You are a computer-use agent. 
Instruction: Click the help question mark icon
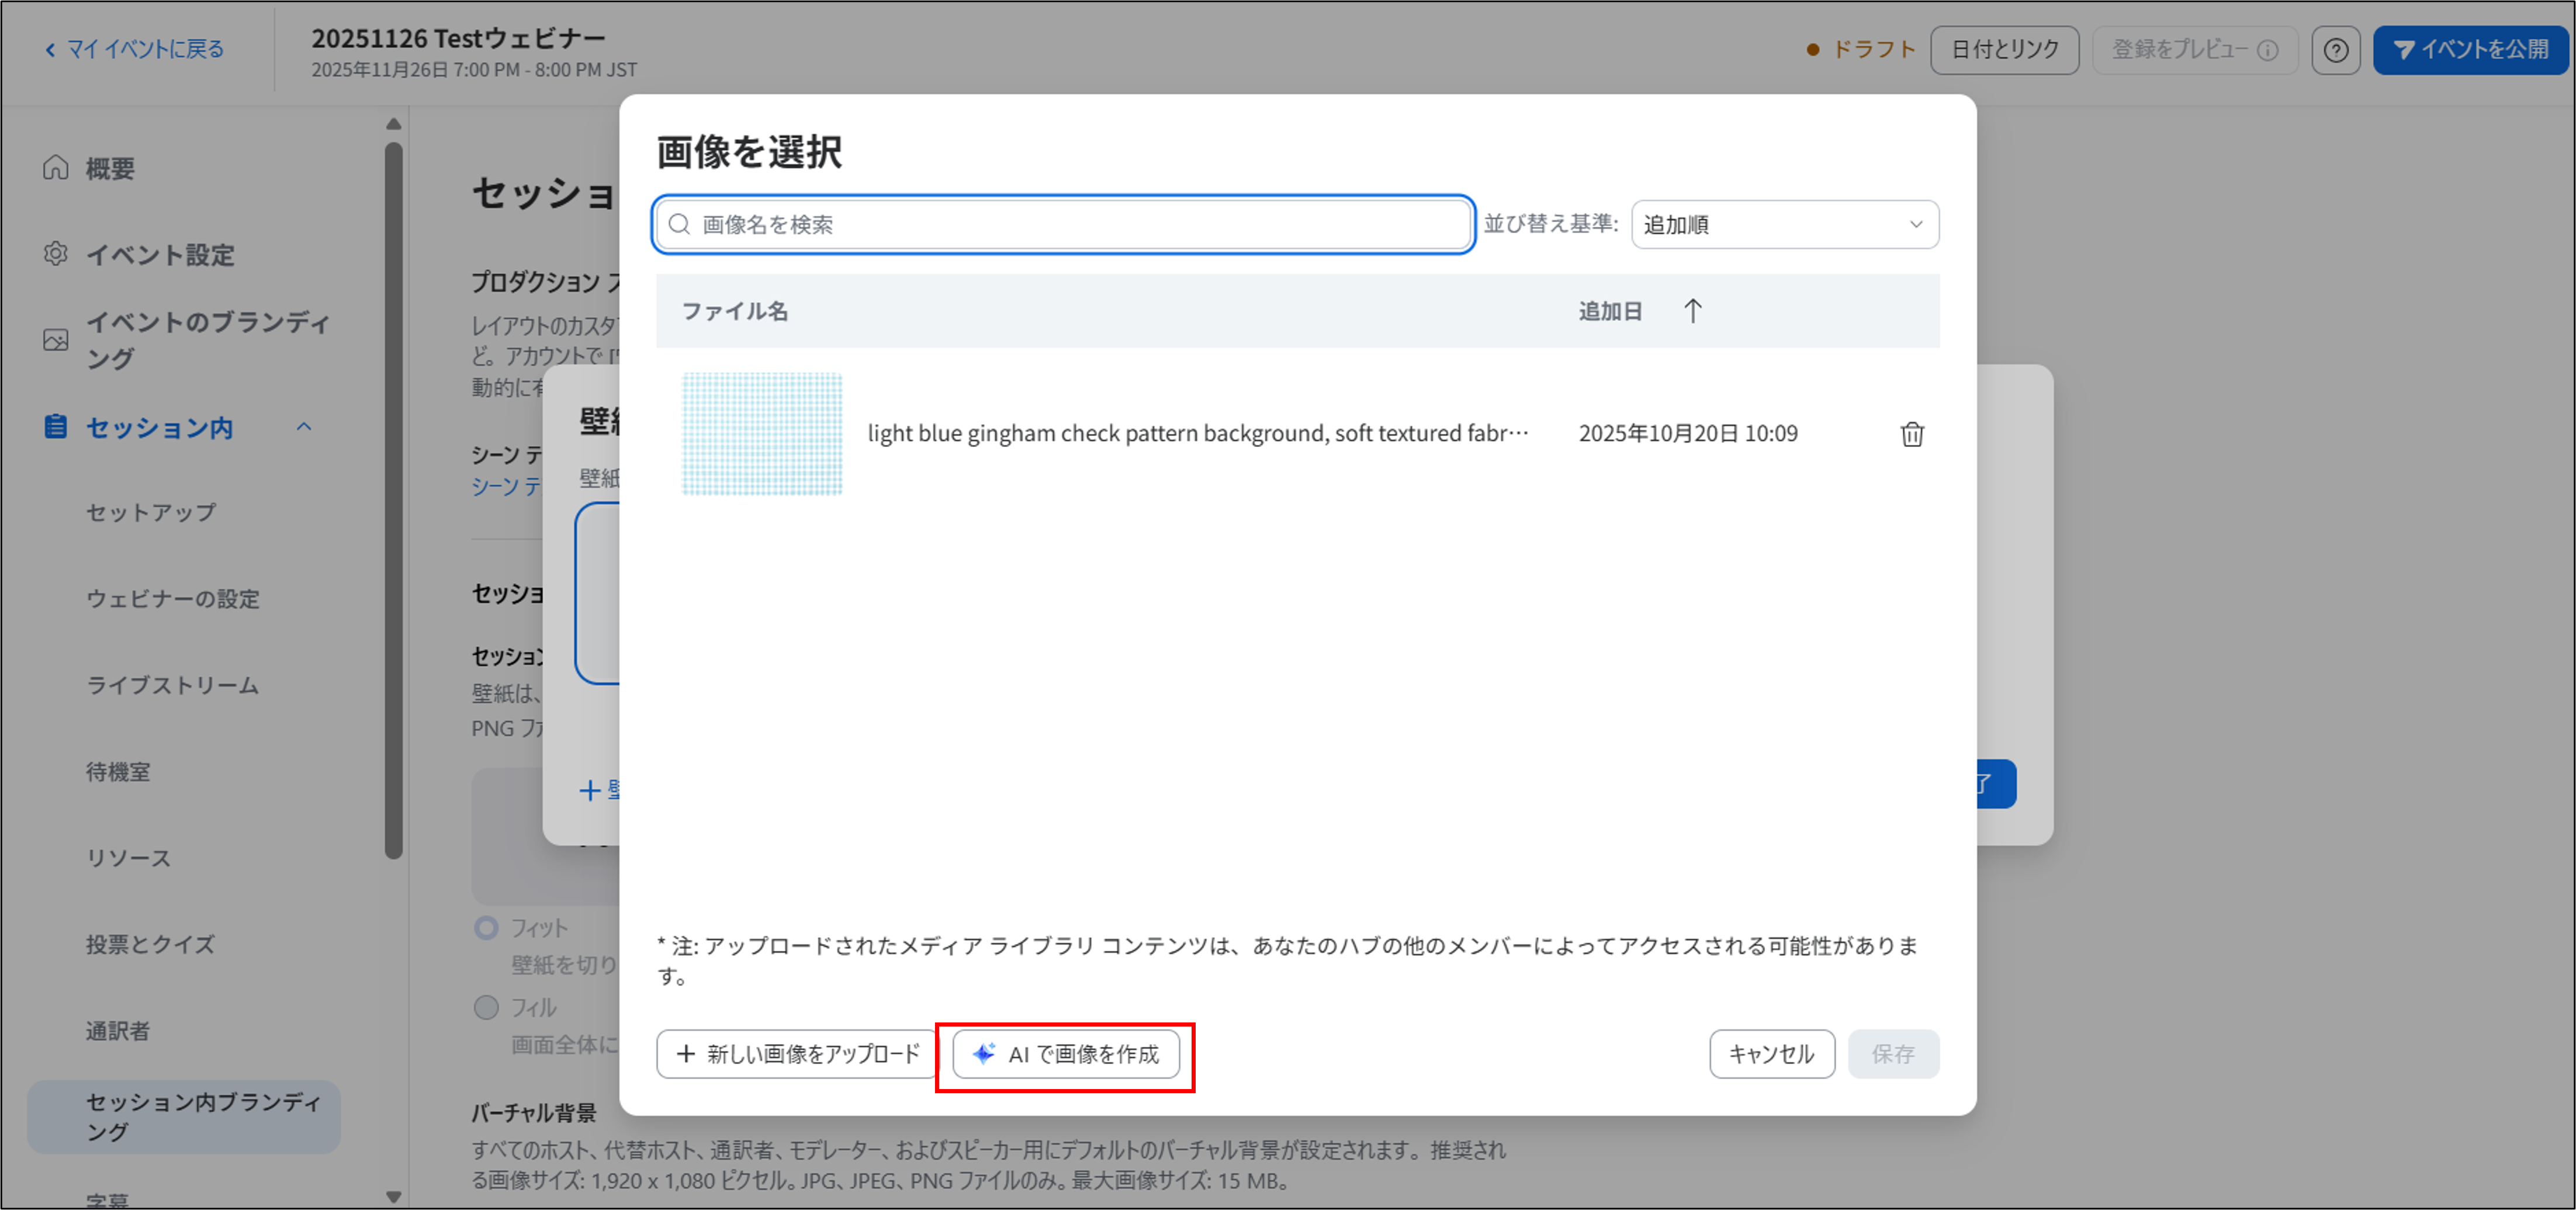coord(2335,50)
